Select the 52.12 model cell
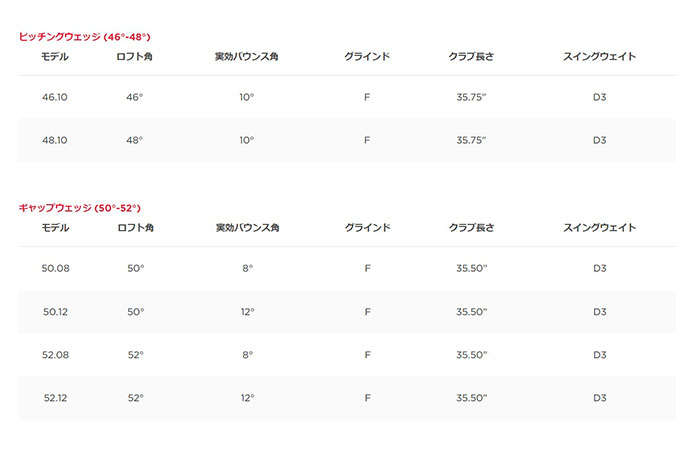 click(55, 398)
